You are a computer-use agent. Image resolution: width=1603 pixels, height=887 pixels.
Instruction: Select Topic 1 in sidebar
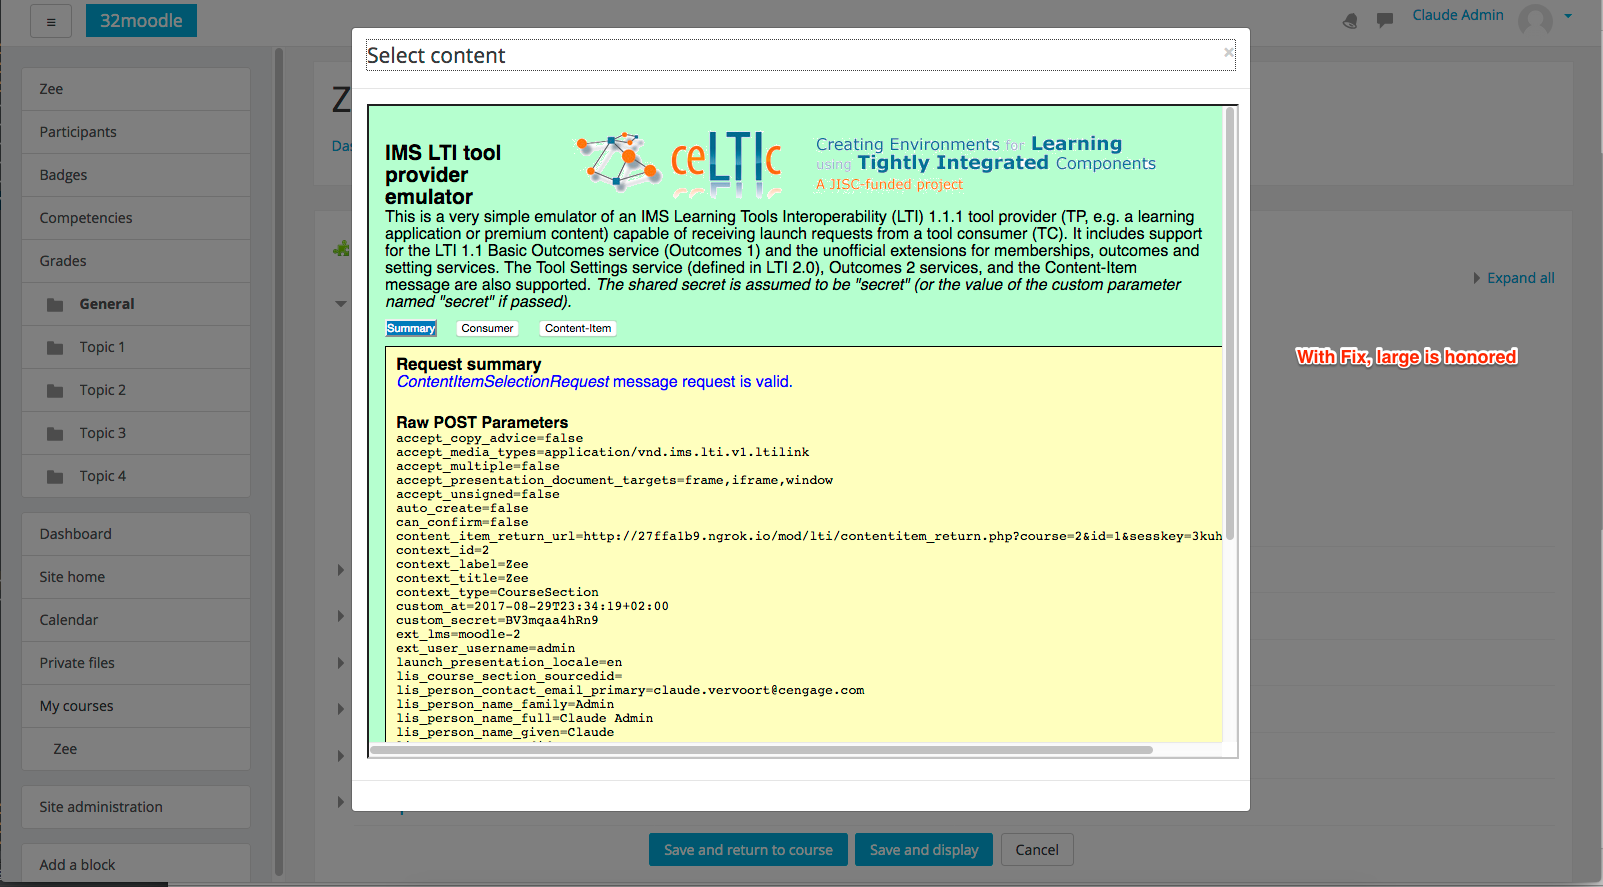(x=136, y=347)
